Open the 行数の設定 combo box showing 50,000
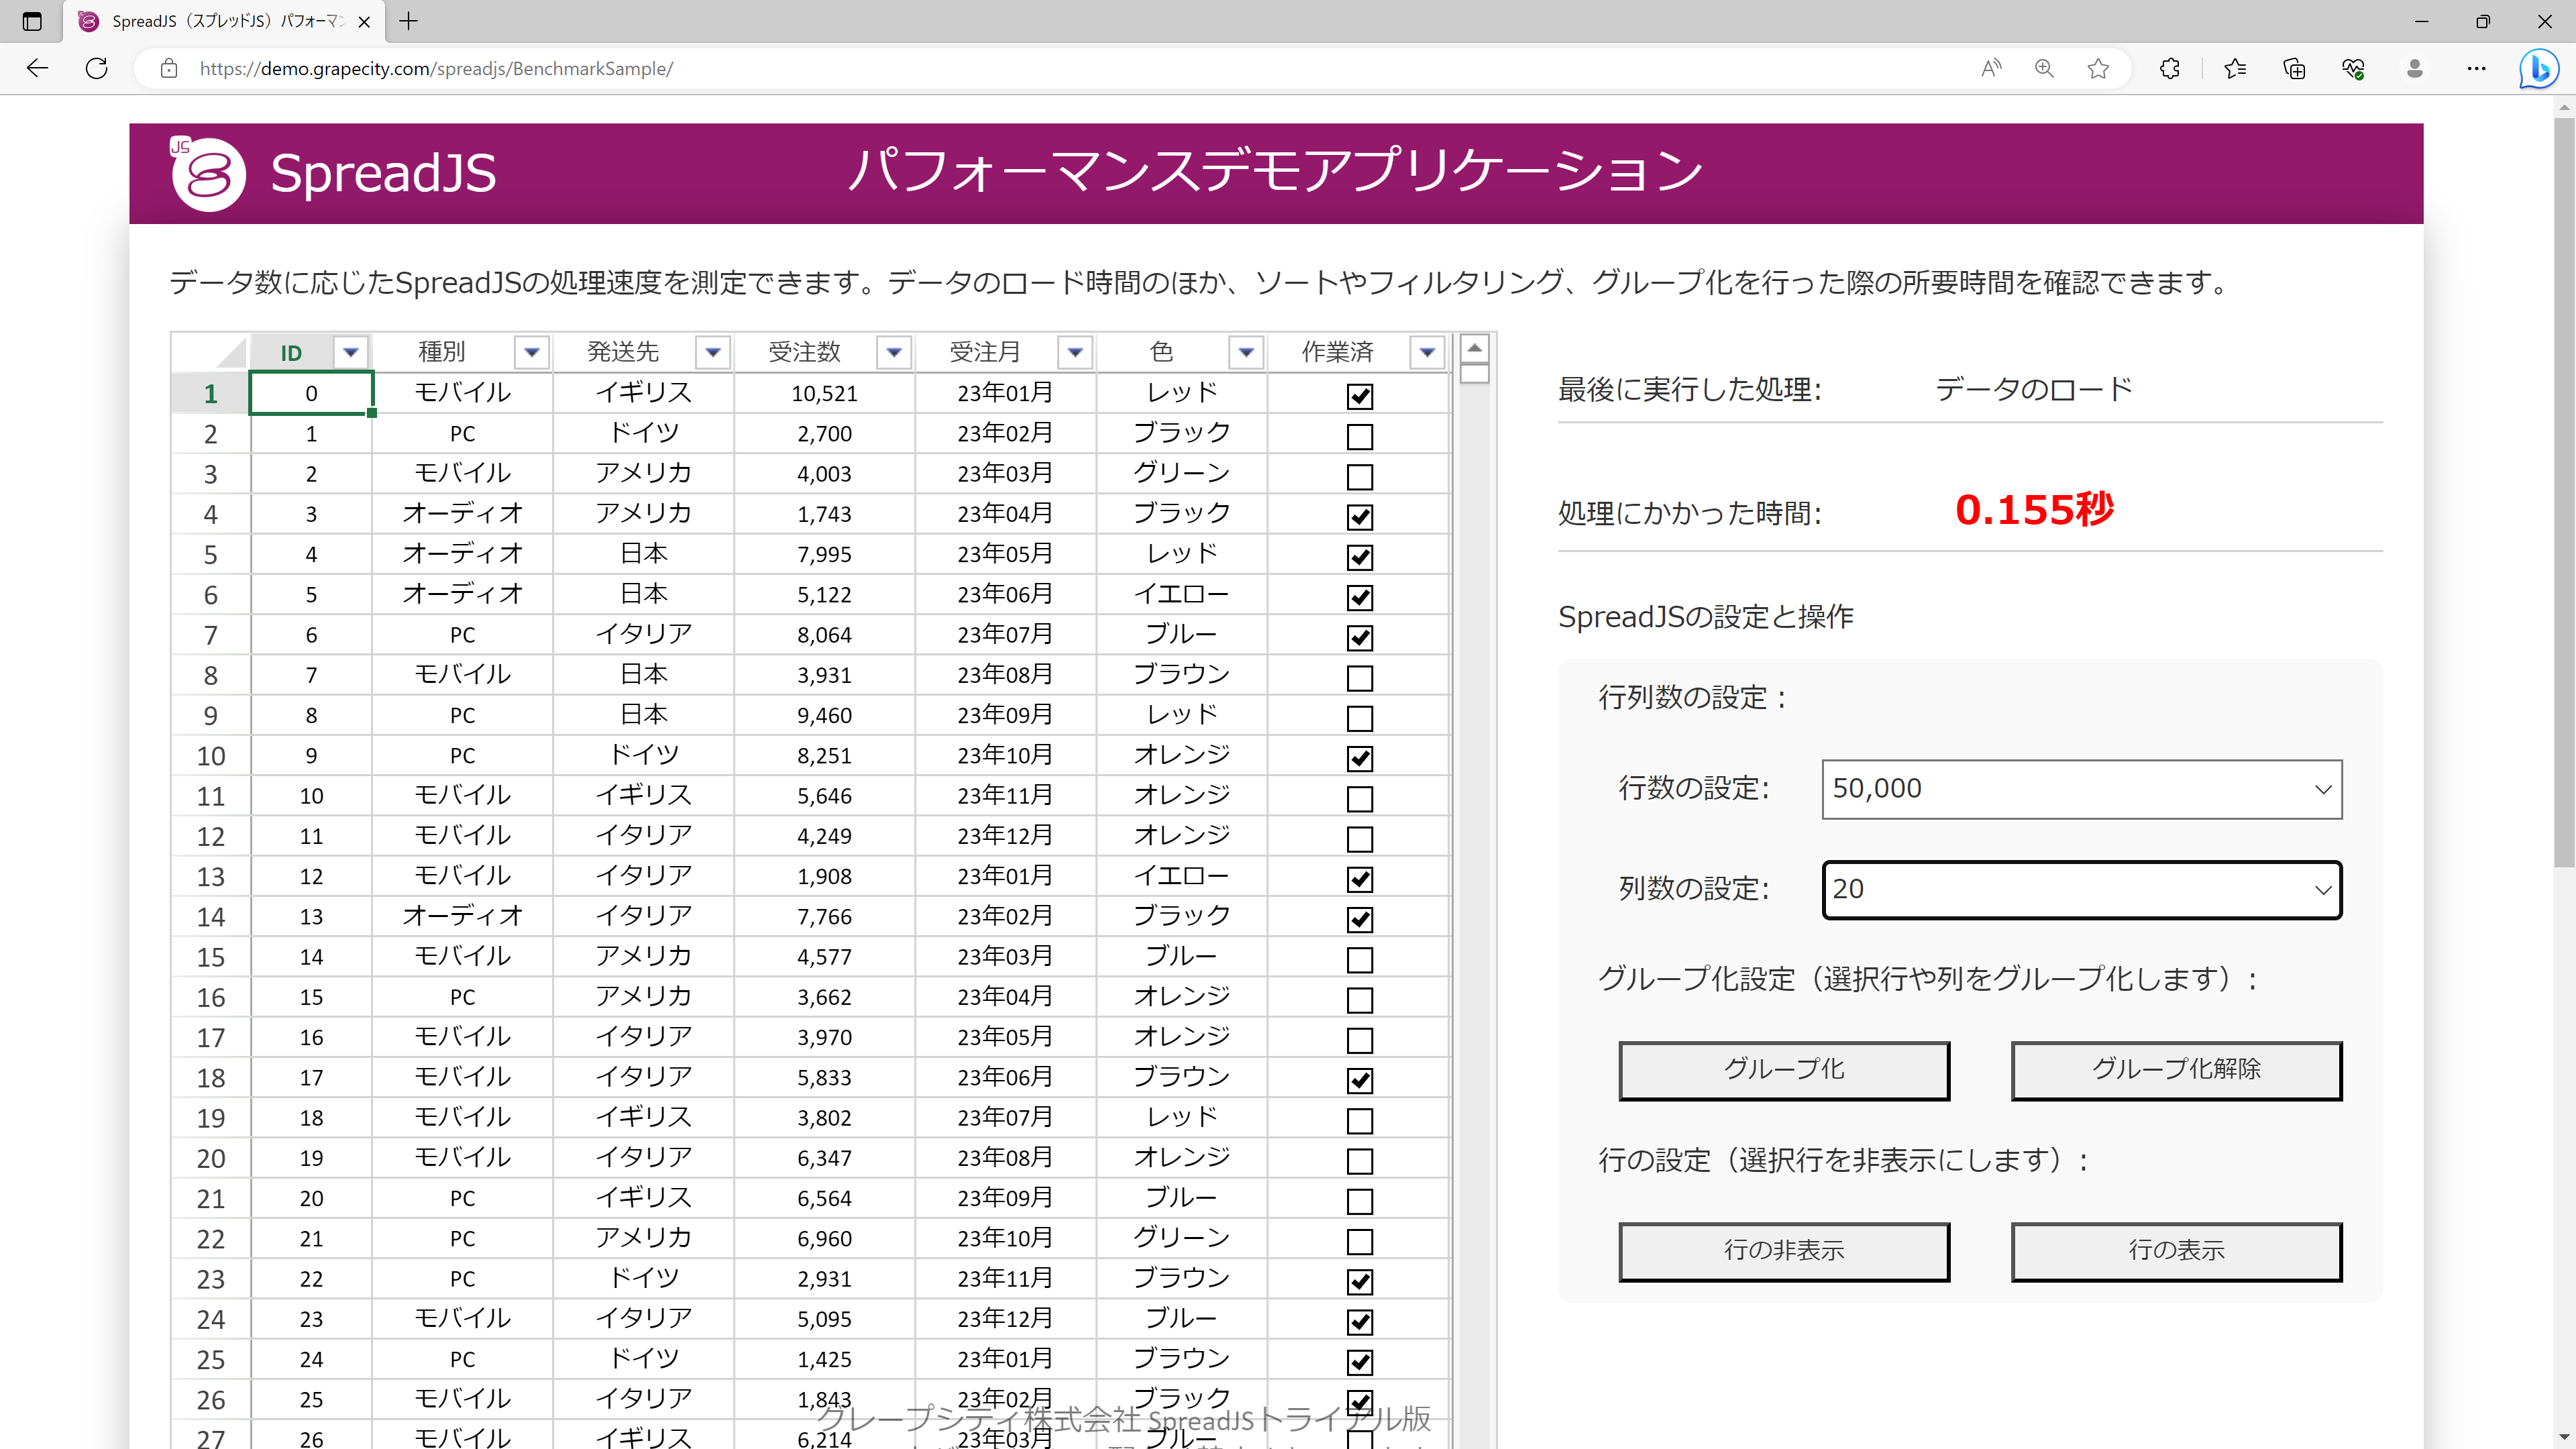 pyautogui.click(x=2082, y=789)
